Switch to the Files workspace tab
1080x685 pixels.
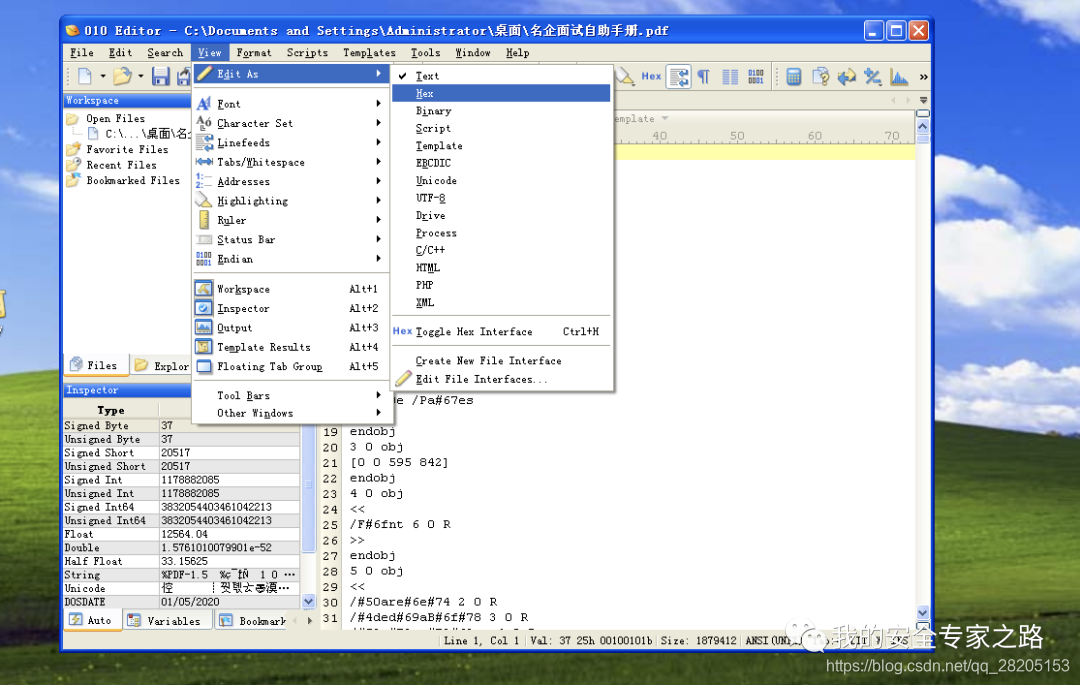(96, 365)
